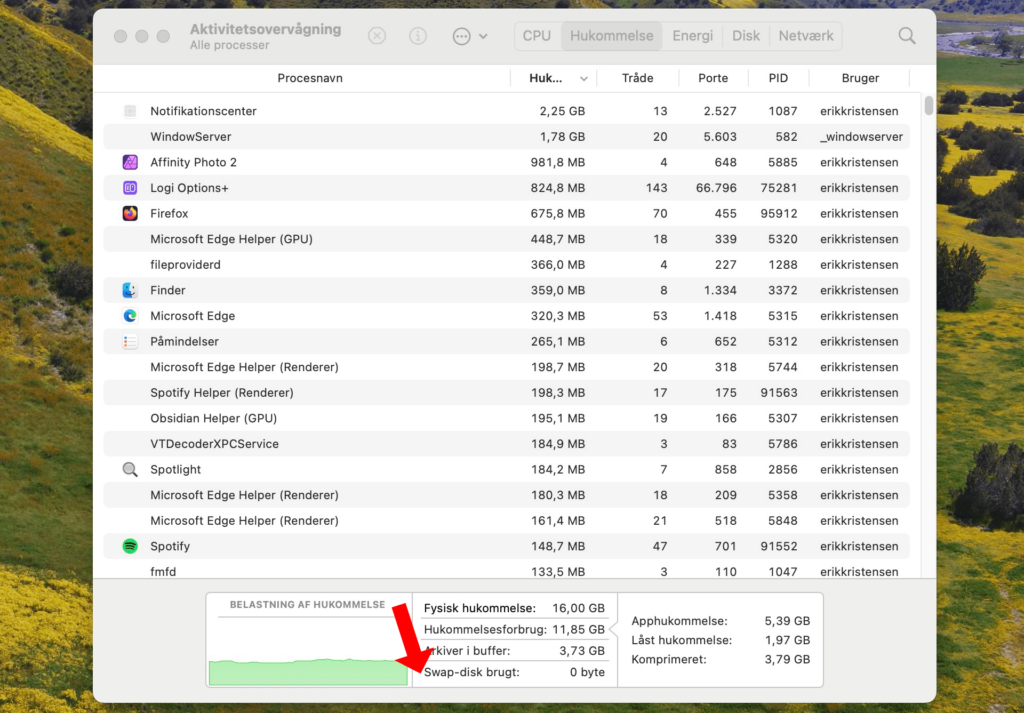Click the Swap-disk brugt 0 byte entry
Screen dimensions: 1024x713
pos(514,672)
